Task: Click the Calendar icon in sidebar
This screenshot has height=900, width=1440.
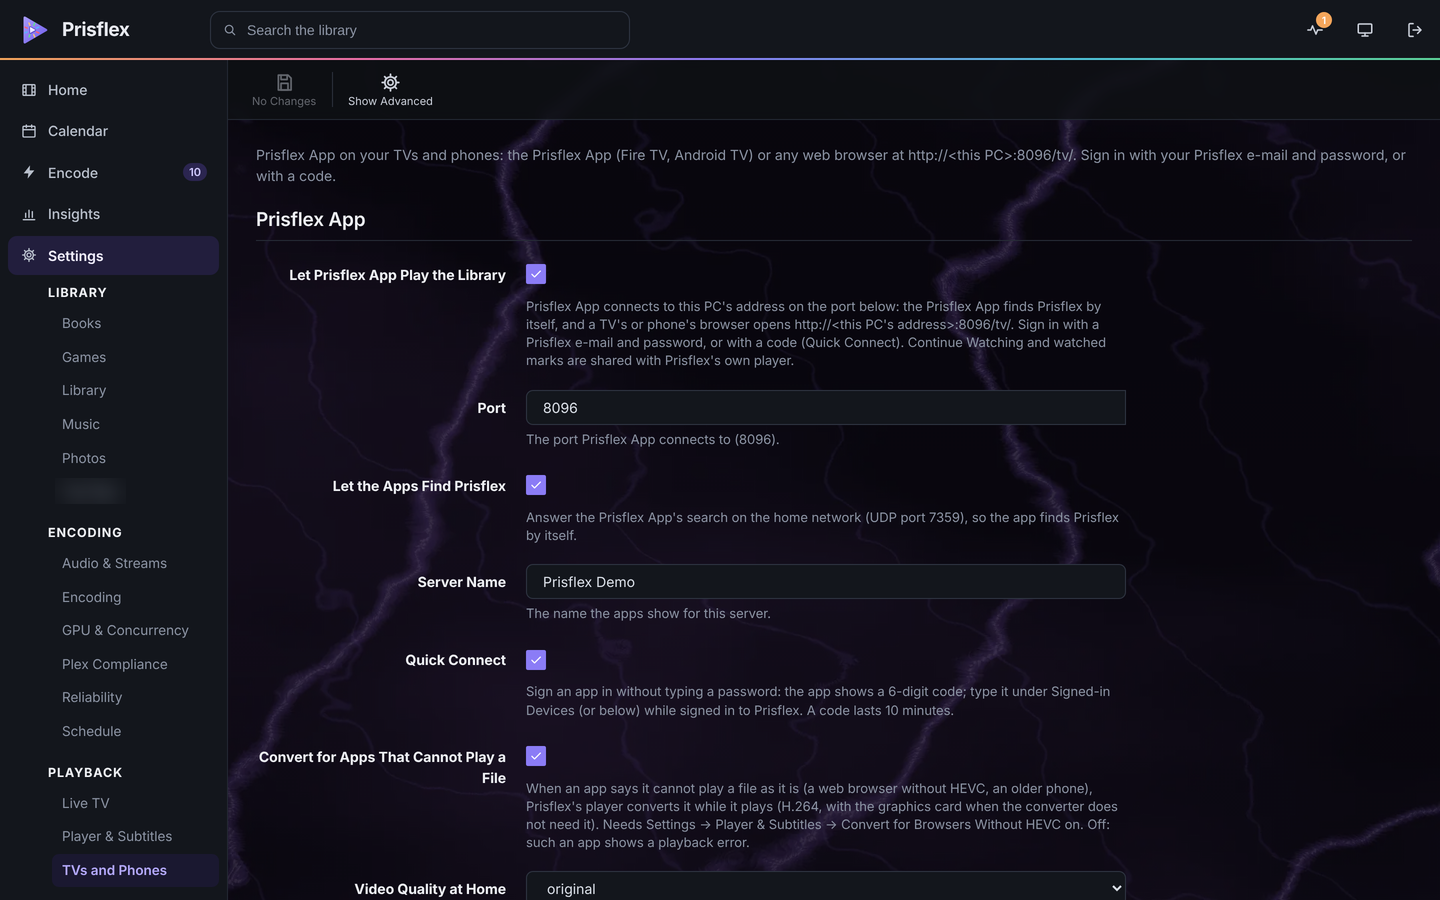Action: (x=29, y=131)
